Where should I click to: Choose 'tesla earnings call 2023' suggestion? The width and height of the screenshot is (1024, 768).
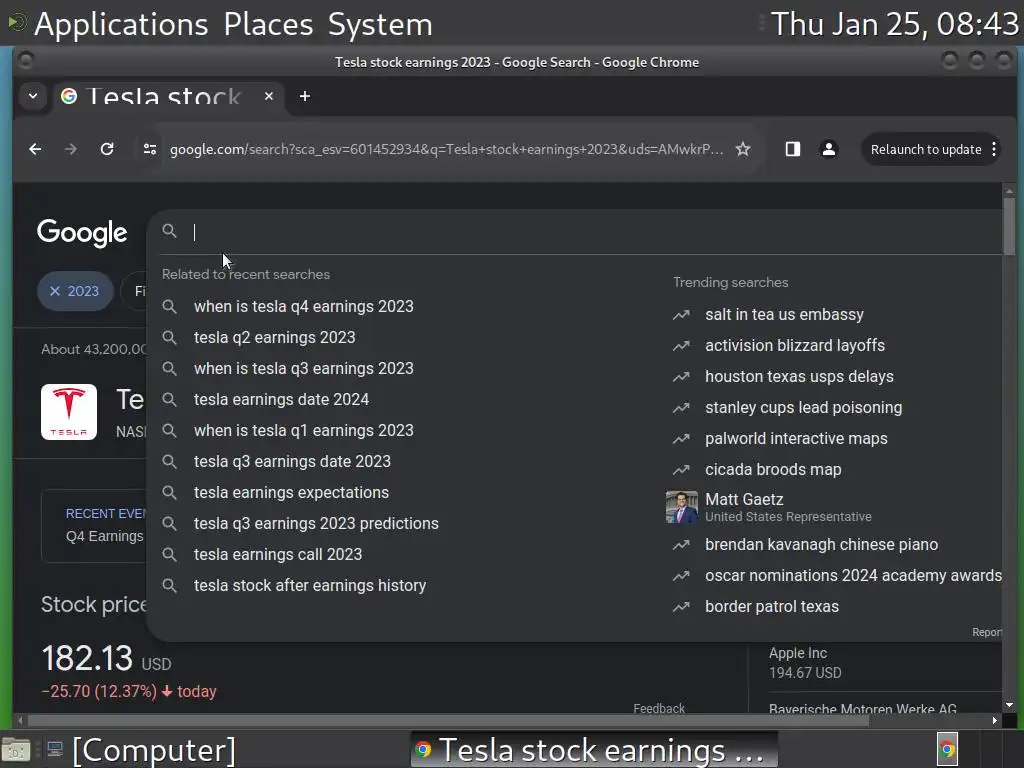[278, 554]
